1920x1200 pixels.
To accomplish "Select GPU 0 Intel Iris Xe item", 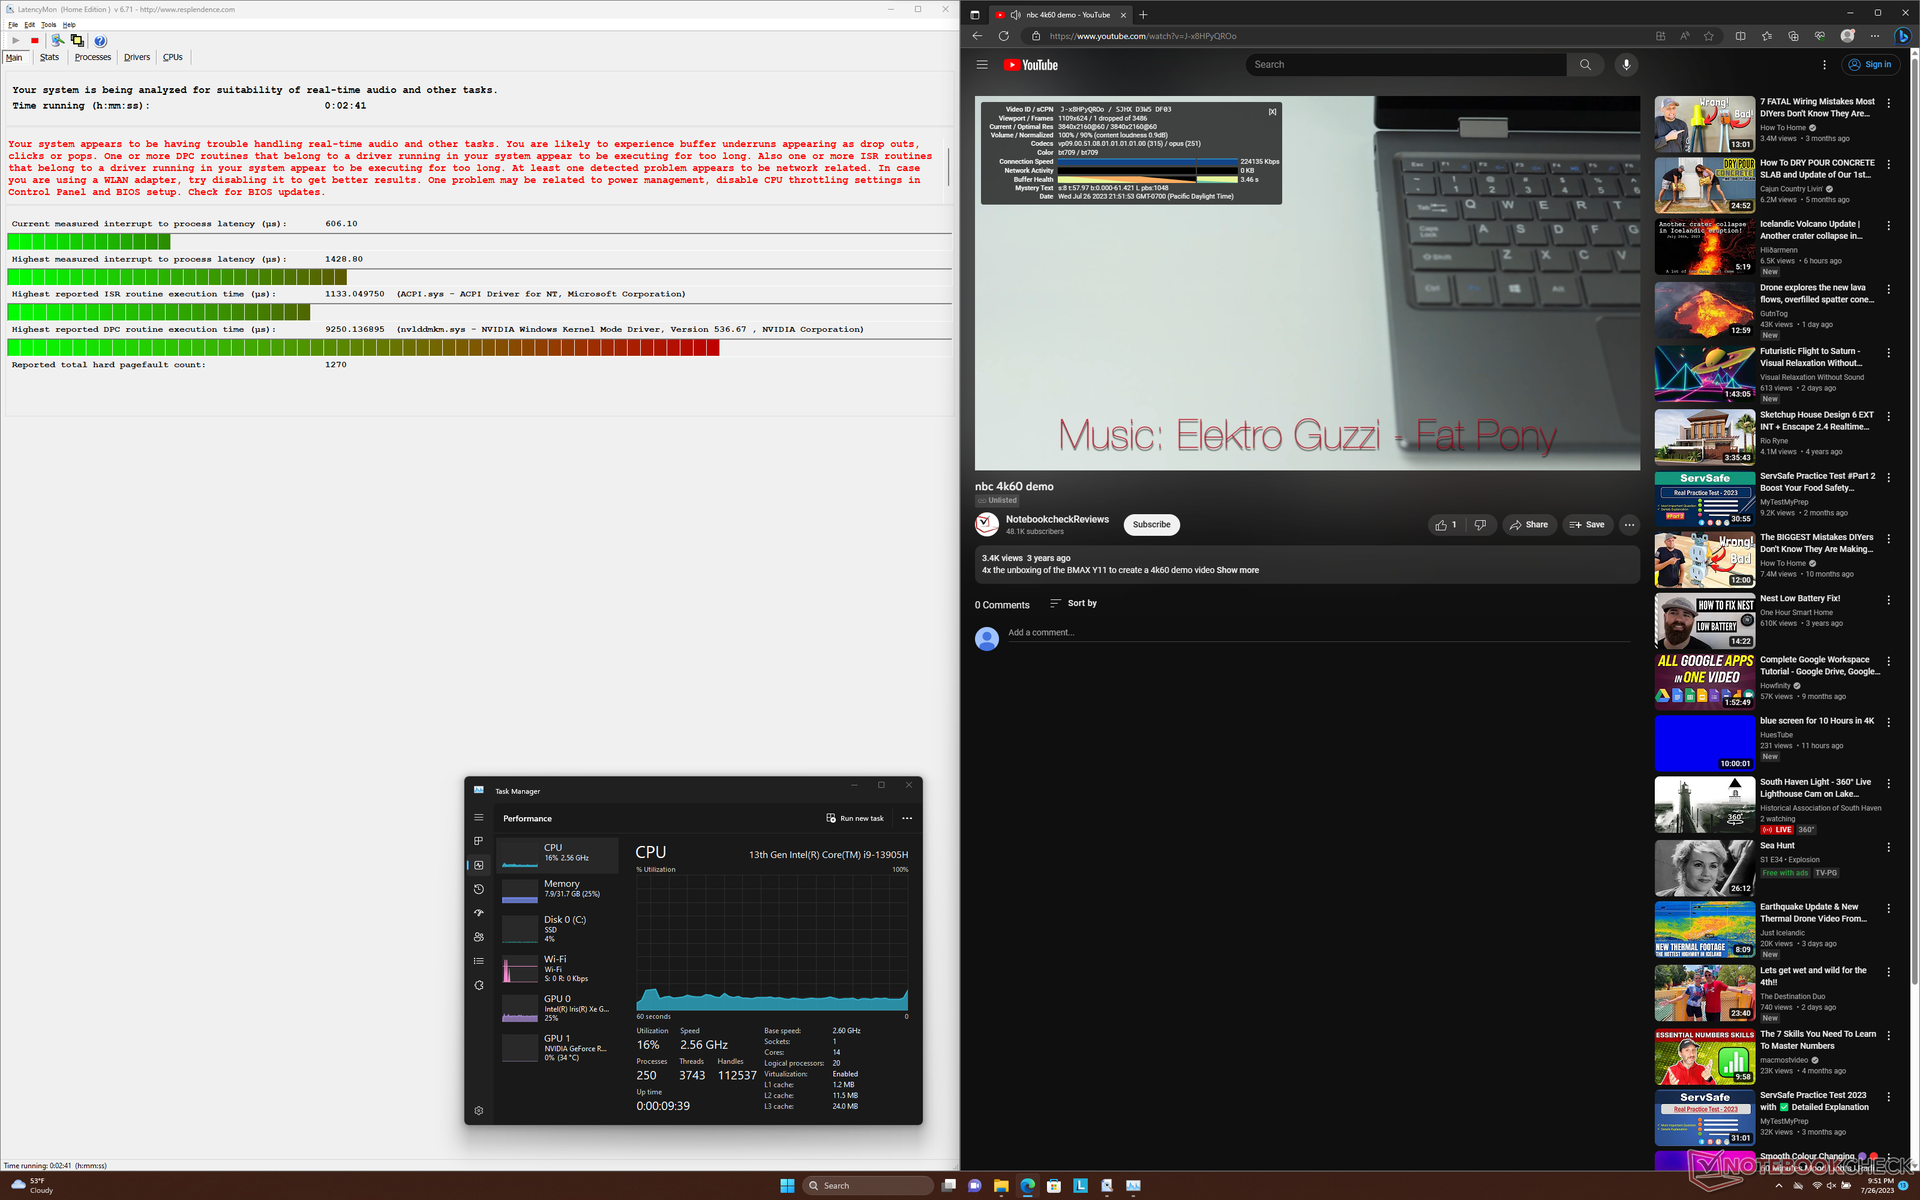I will (x=558, y=1008).
